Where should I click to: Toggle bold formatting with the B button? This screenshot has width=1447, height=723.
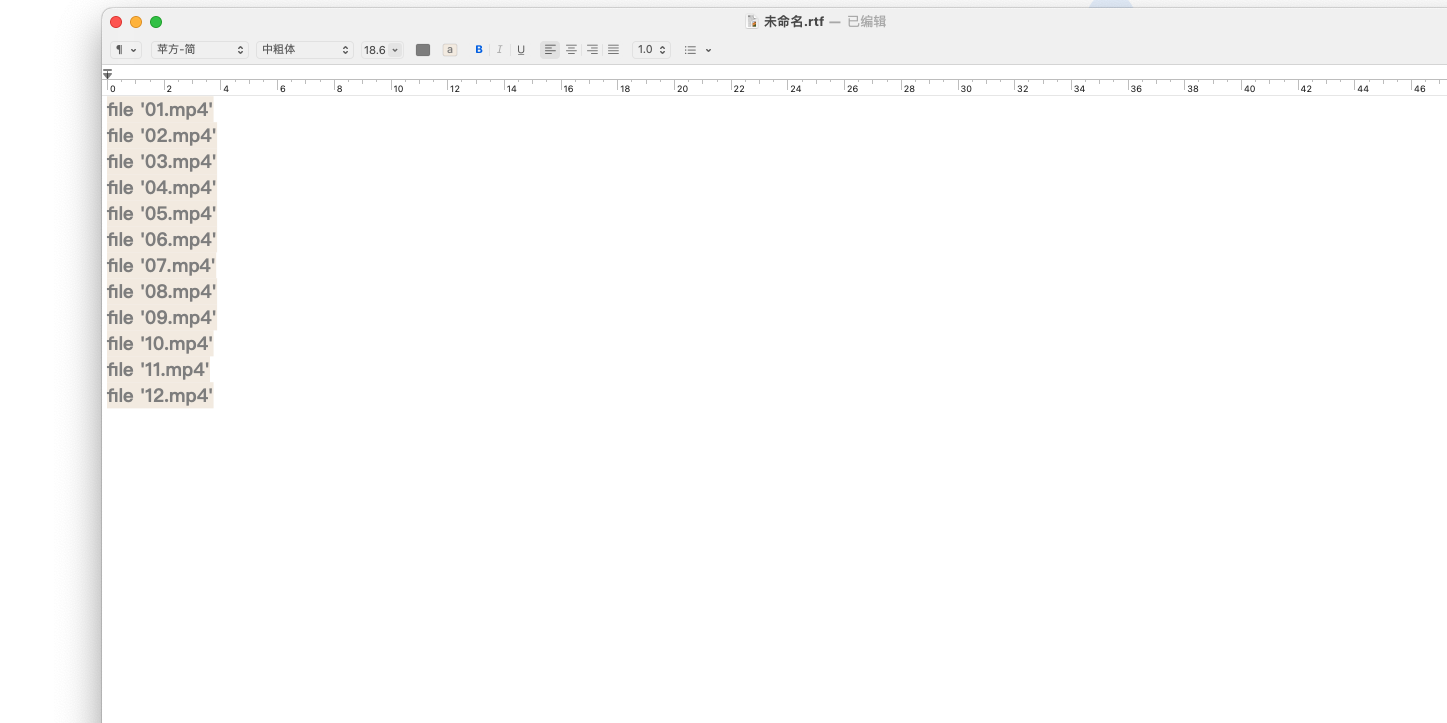(x=479, y=50)
